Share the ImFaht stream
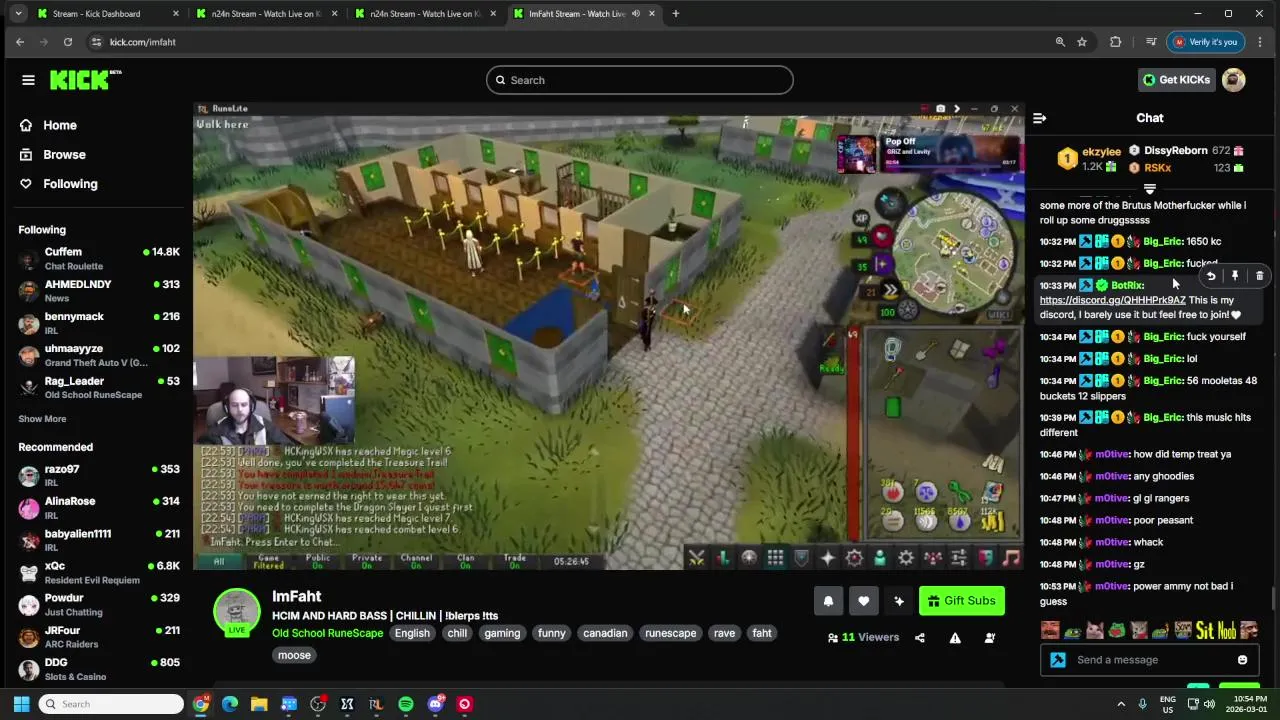 (x=920, y=638)
